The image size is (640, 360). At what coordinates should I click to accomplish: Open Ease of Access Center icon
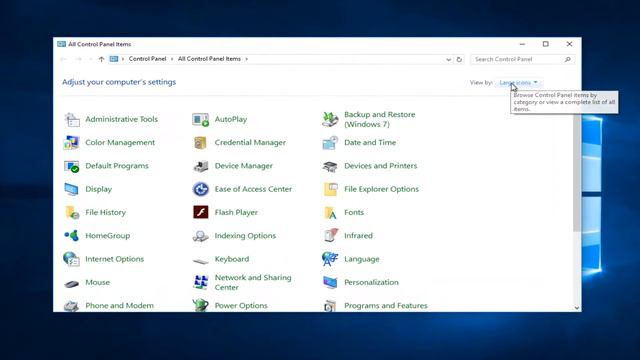(200, 189)
